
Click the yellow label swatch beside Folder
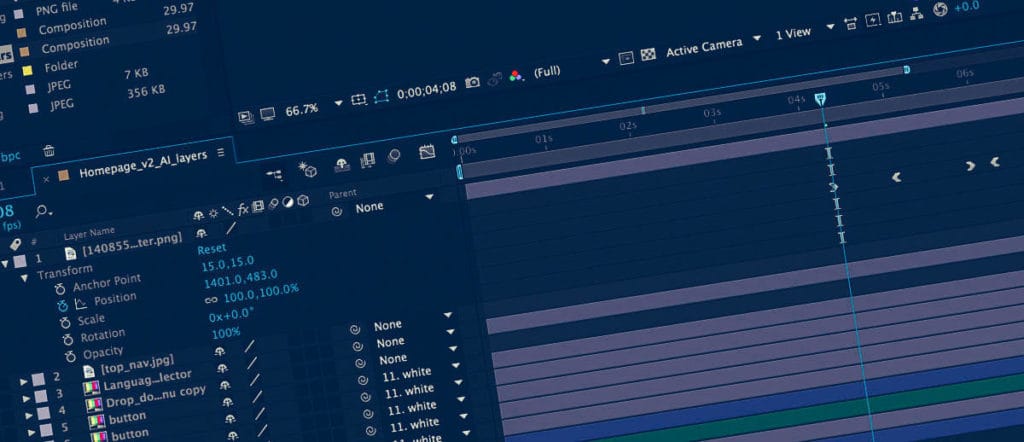tap(27, 71)
